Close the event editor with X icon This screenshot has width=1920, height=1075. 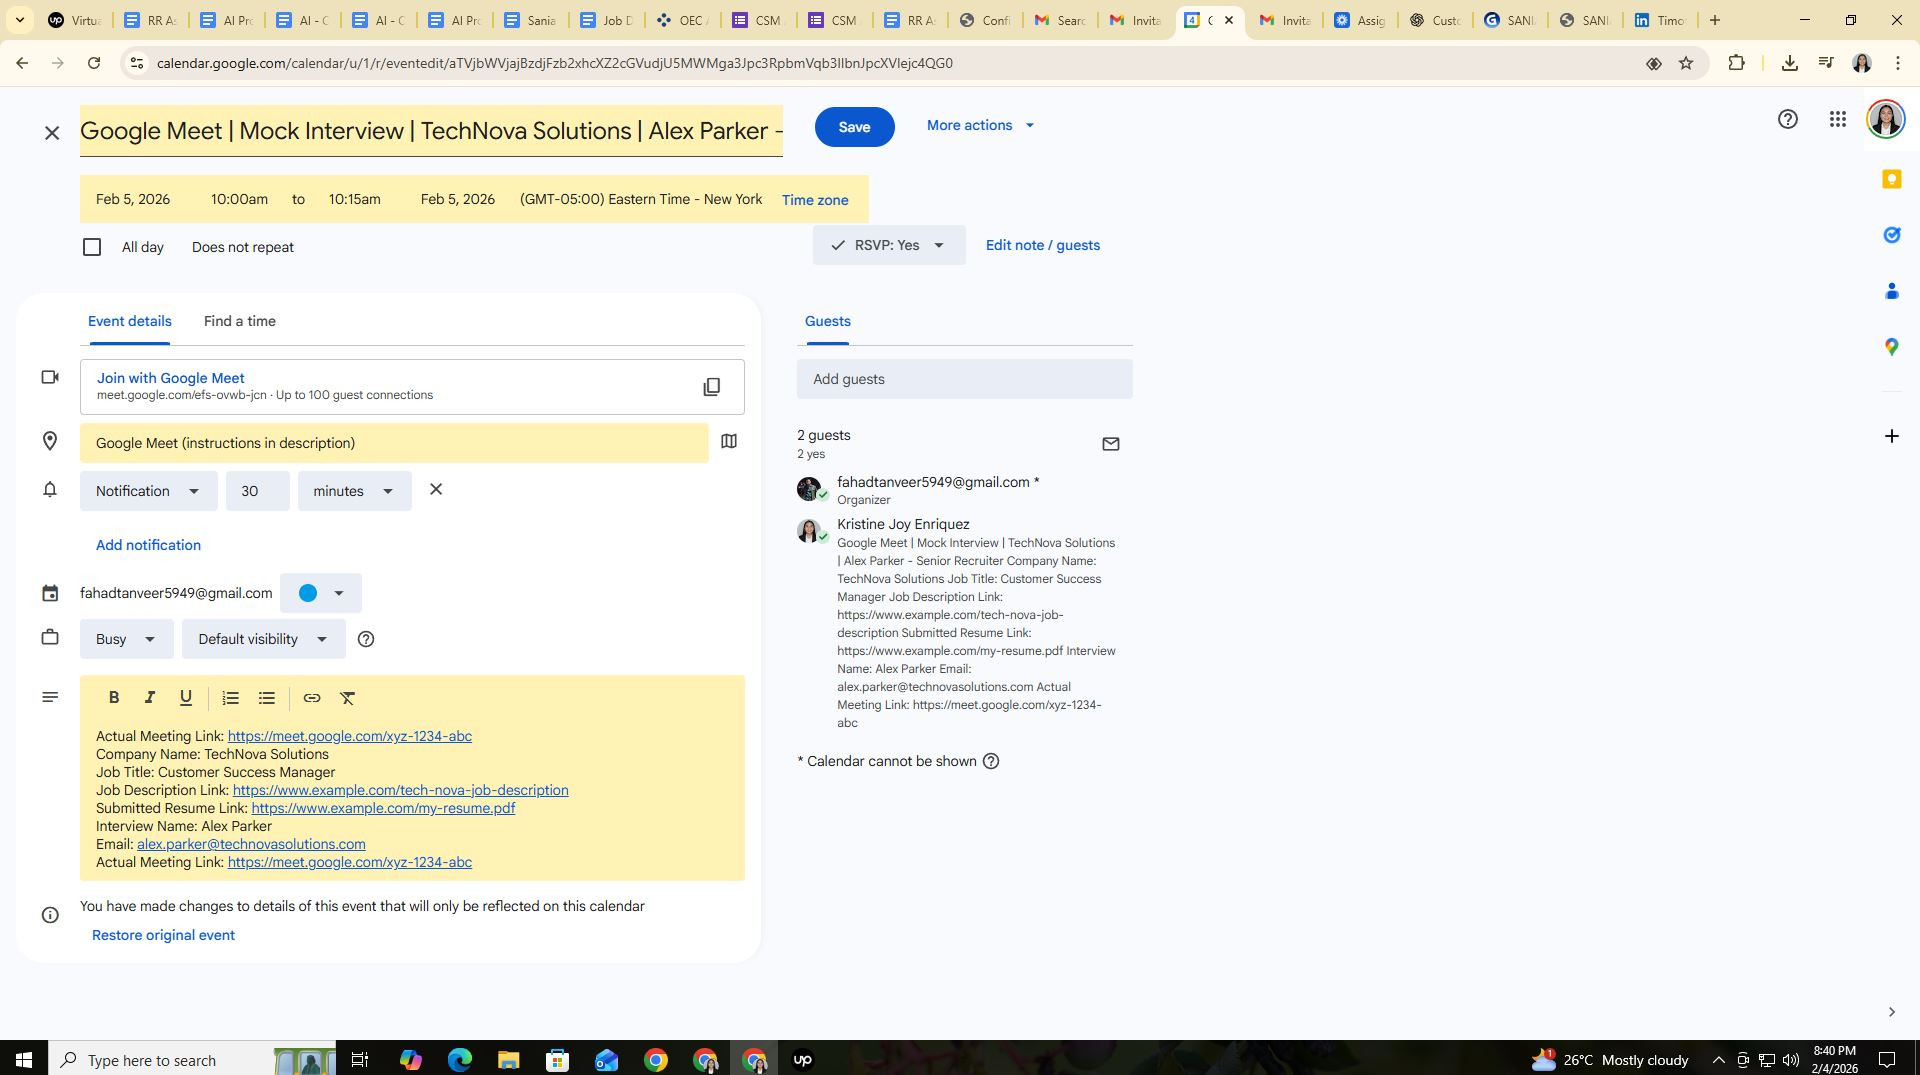coord(52,133)
